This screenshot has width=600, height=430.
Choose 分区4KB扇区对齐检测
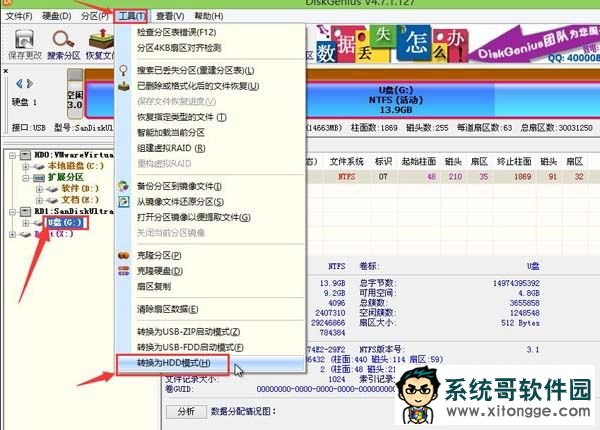point(179,48)
